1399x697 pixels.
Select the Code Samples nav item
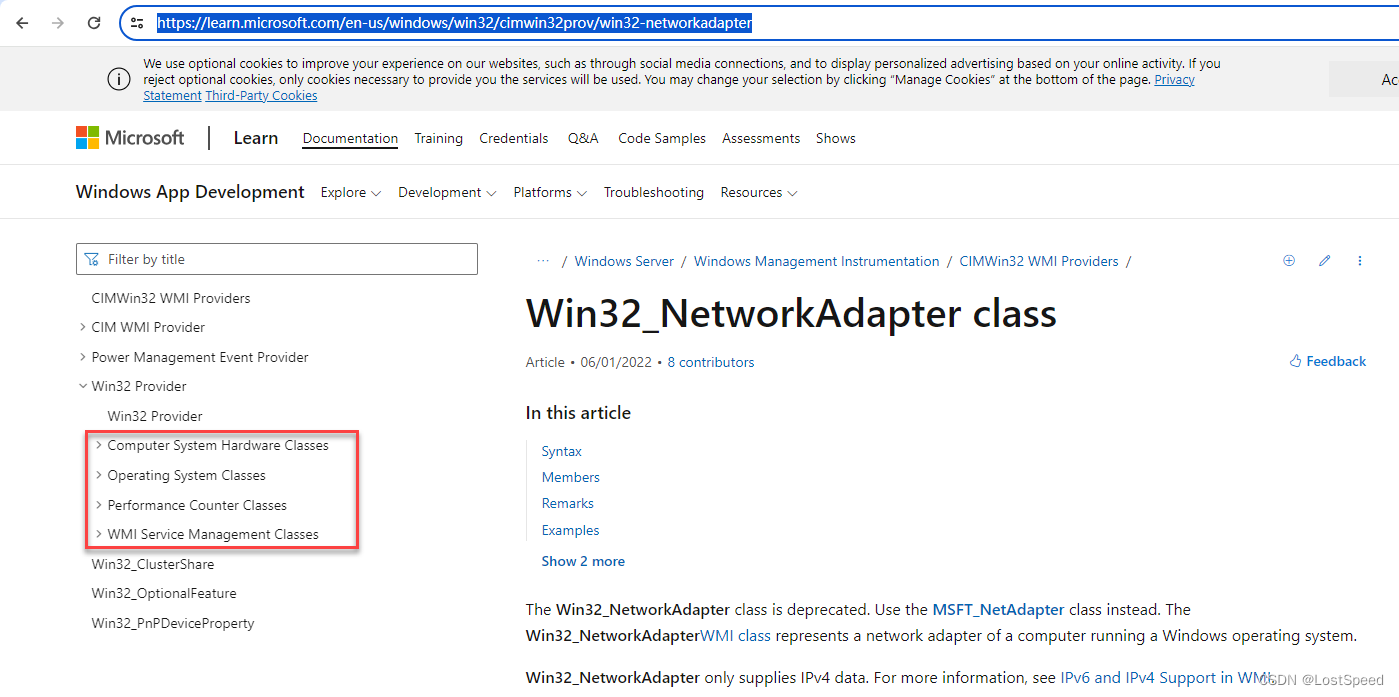pos(662,138)
